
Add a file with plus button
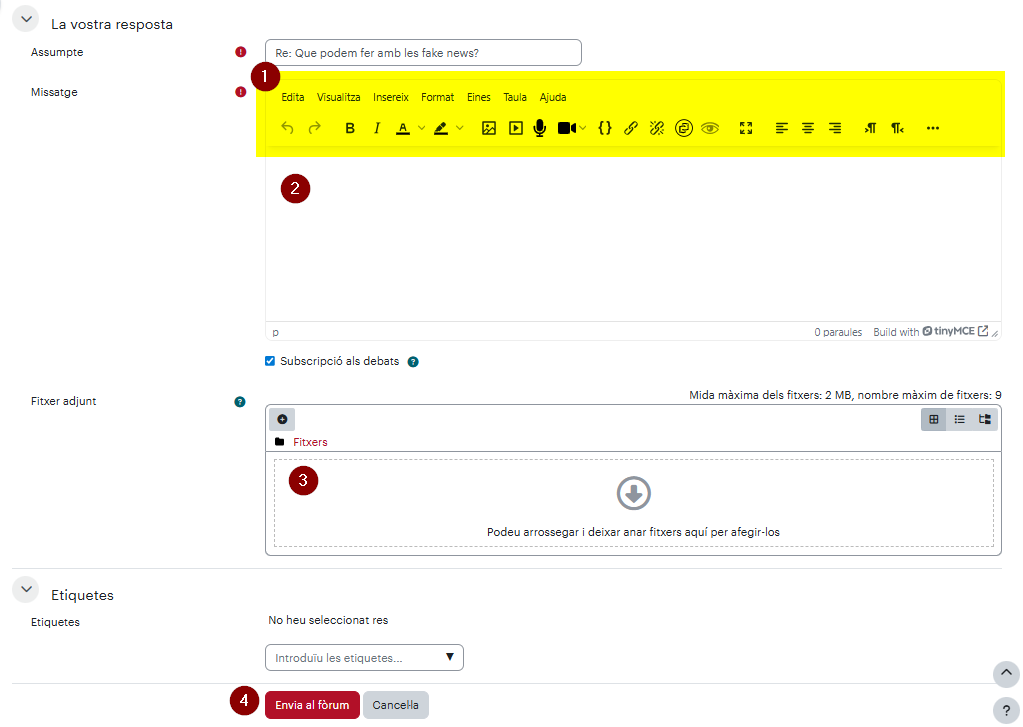point(282,419)
